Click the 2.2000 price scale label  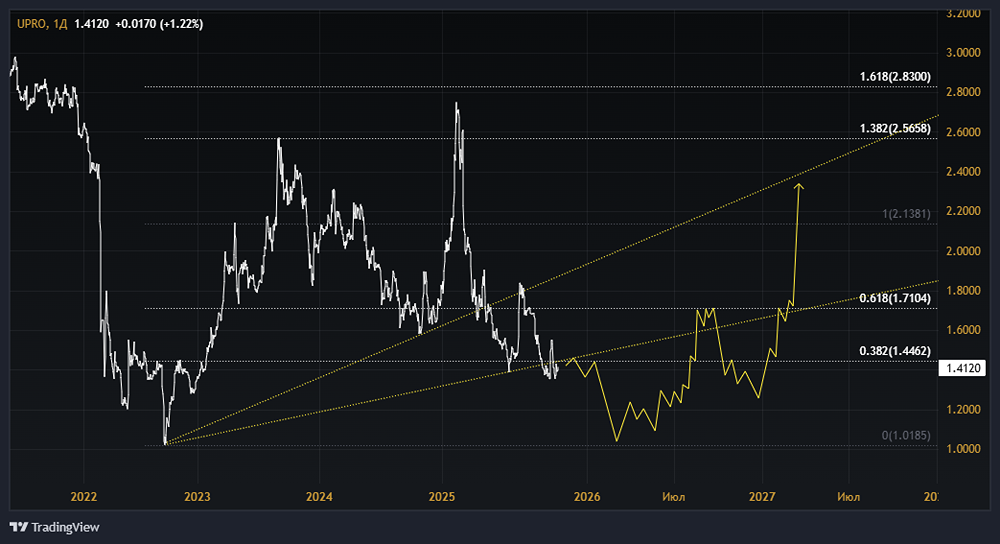coord(963,211)
